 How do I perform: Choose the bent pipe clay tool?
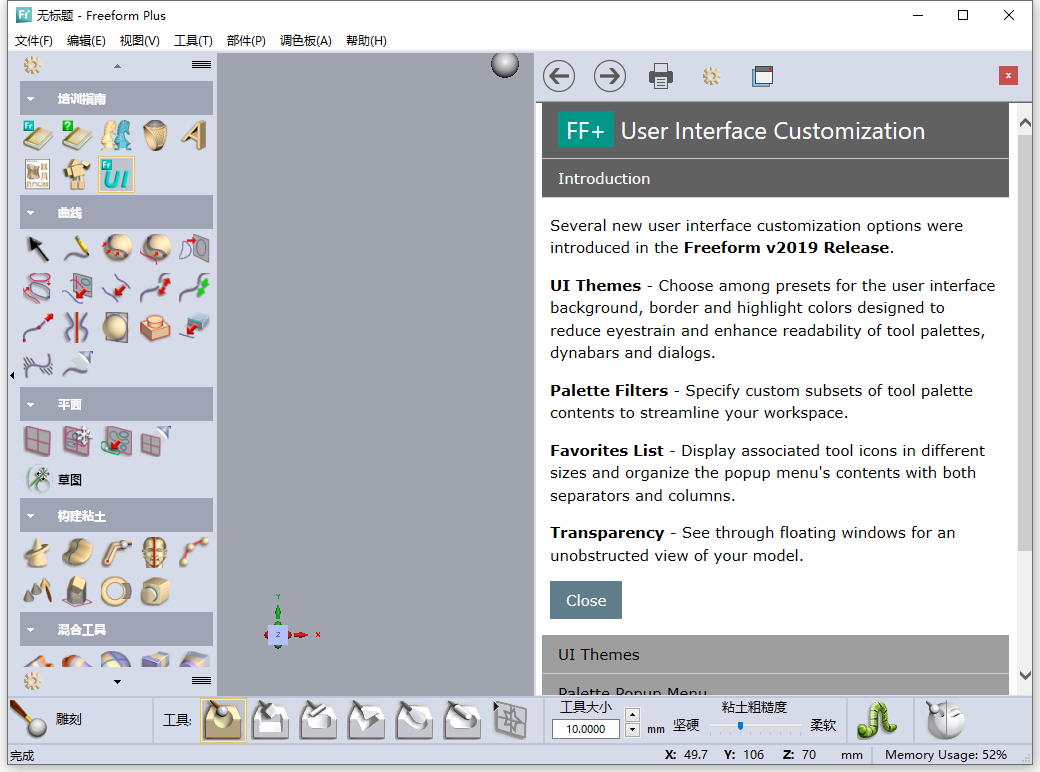(x=116, y=554)
